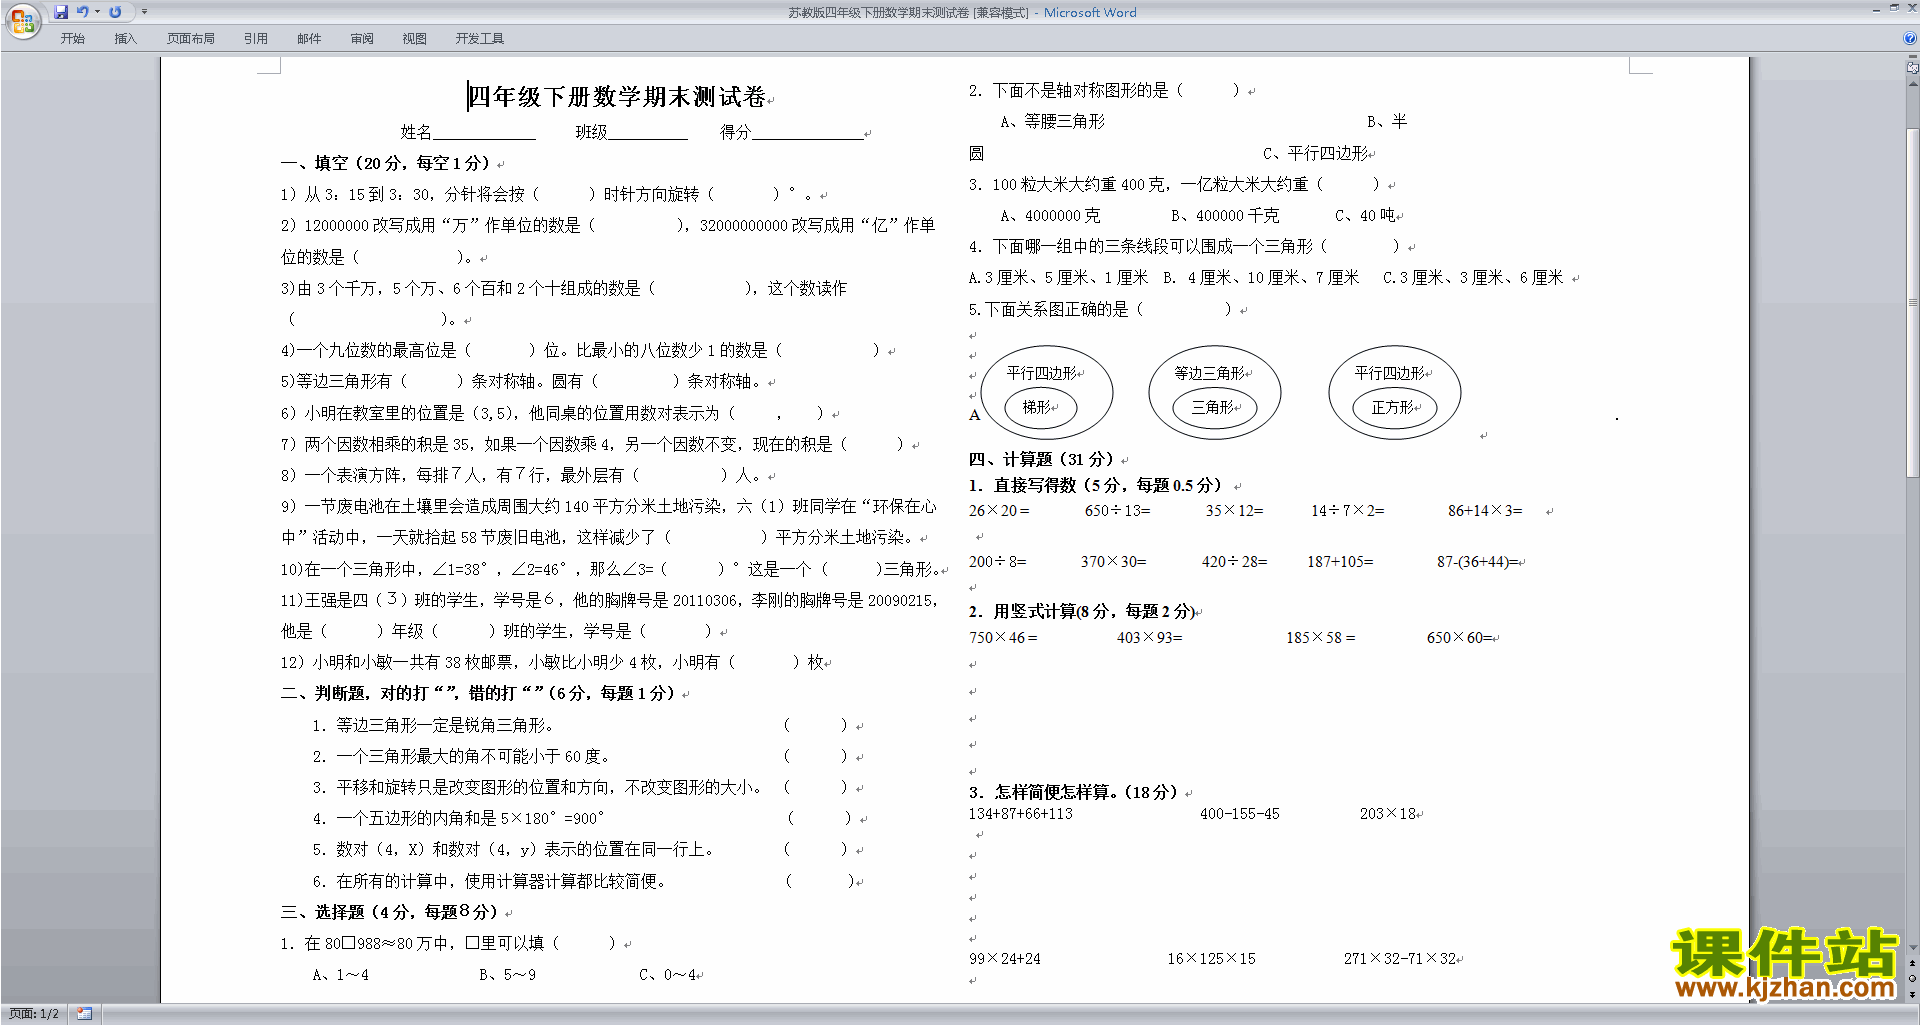Click option C、平行四边形
The width and height of the screenshot is (1920, 1025).
point(1316,154)
